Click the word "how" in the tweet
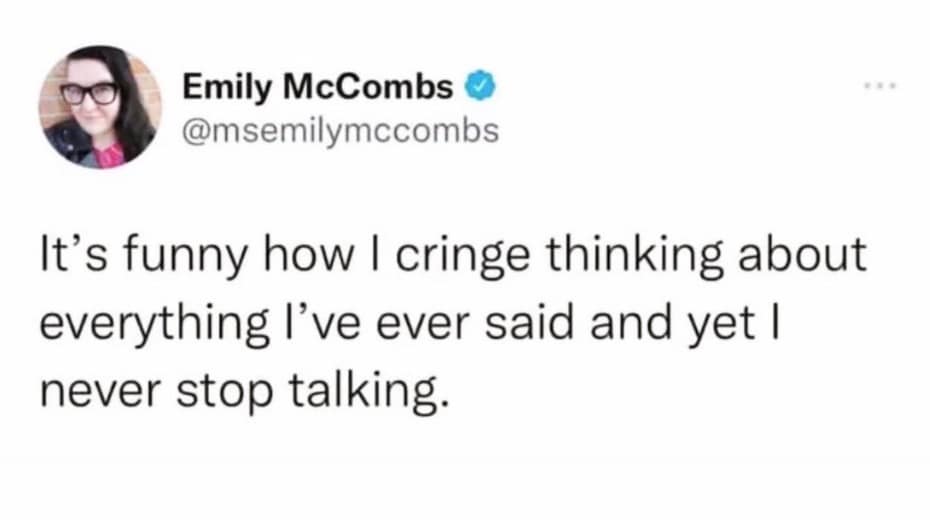The height and width of the screenshot is (520, 930). click(288, 256)
